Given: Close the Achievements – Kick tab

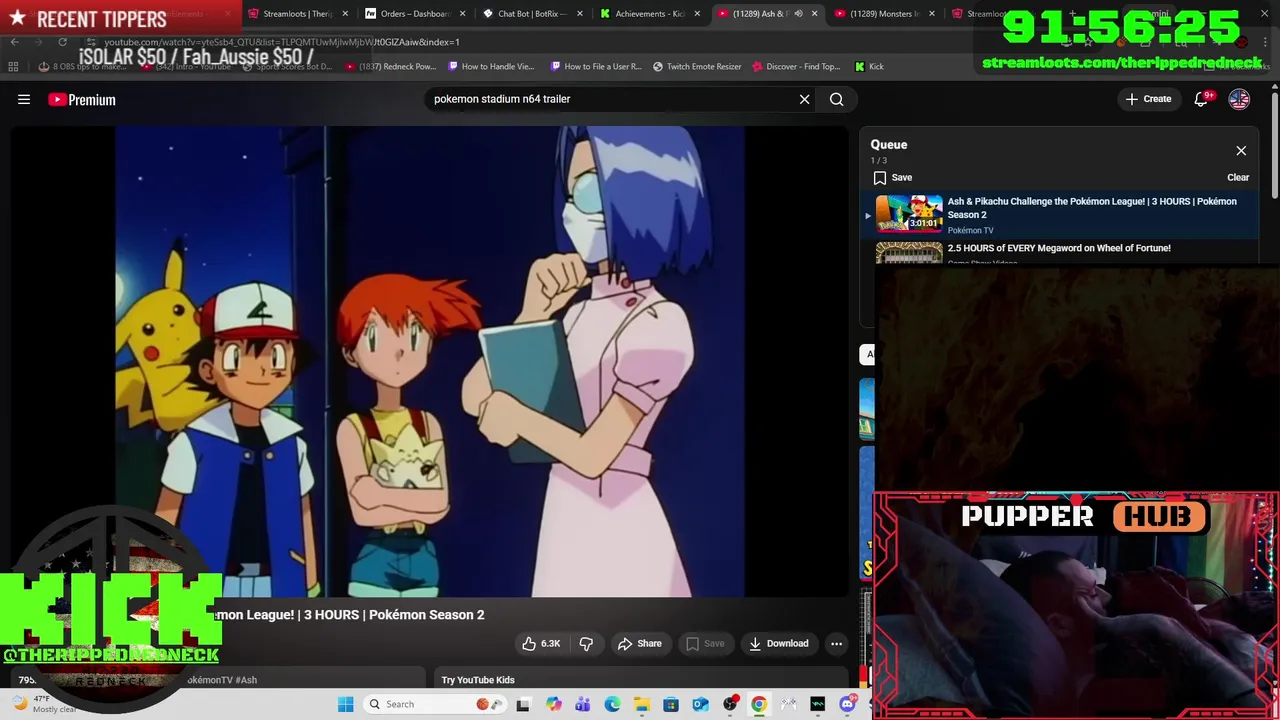Looking at the screenshot, I should 697,14.
